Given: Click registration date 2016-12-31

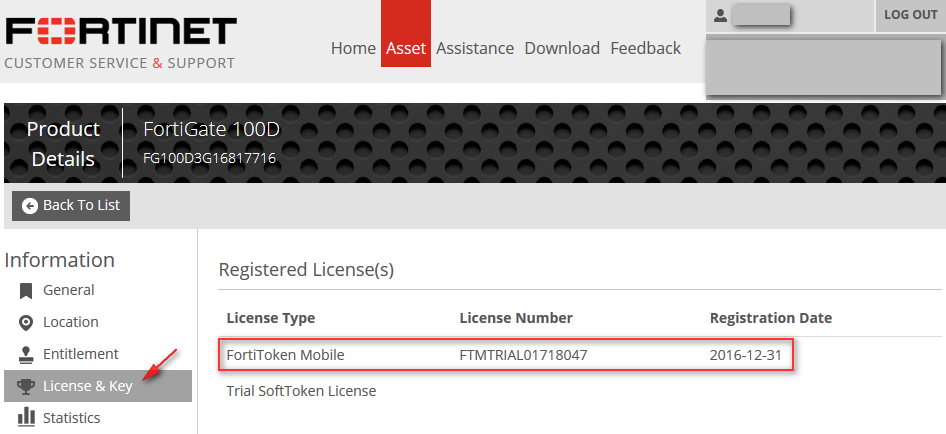Looking at the screenshot, I should 746,356.
